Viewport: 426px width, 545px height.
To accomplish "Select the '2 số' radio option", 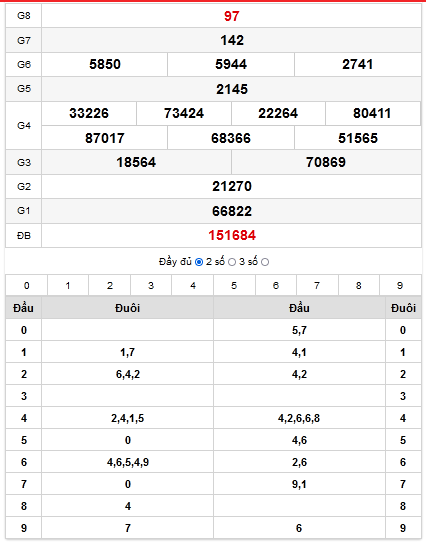I will 232,262.
